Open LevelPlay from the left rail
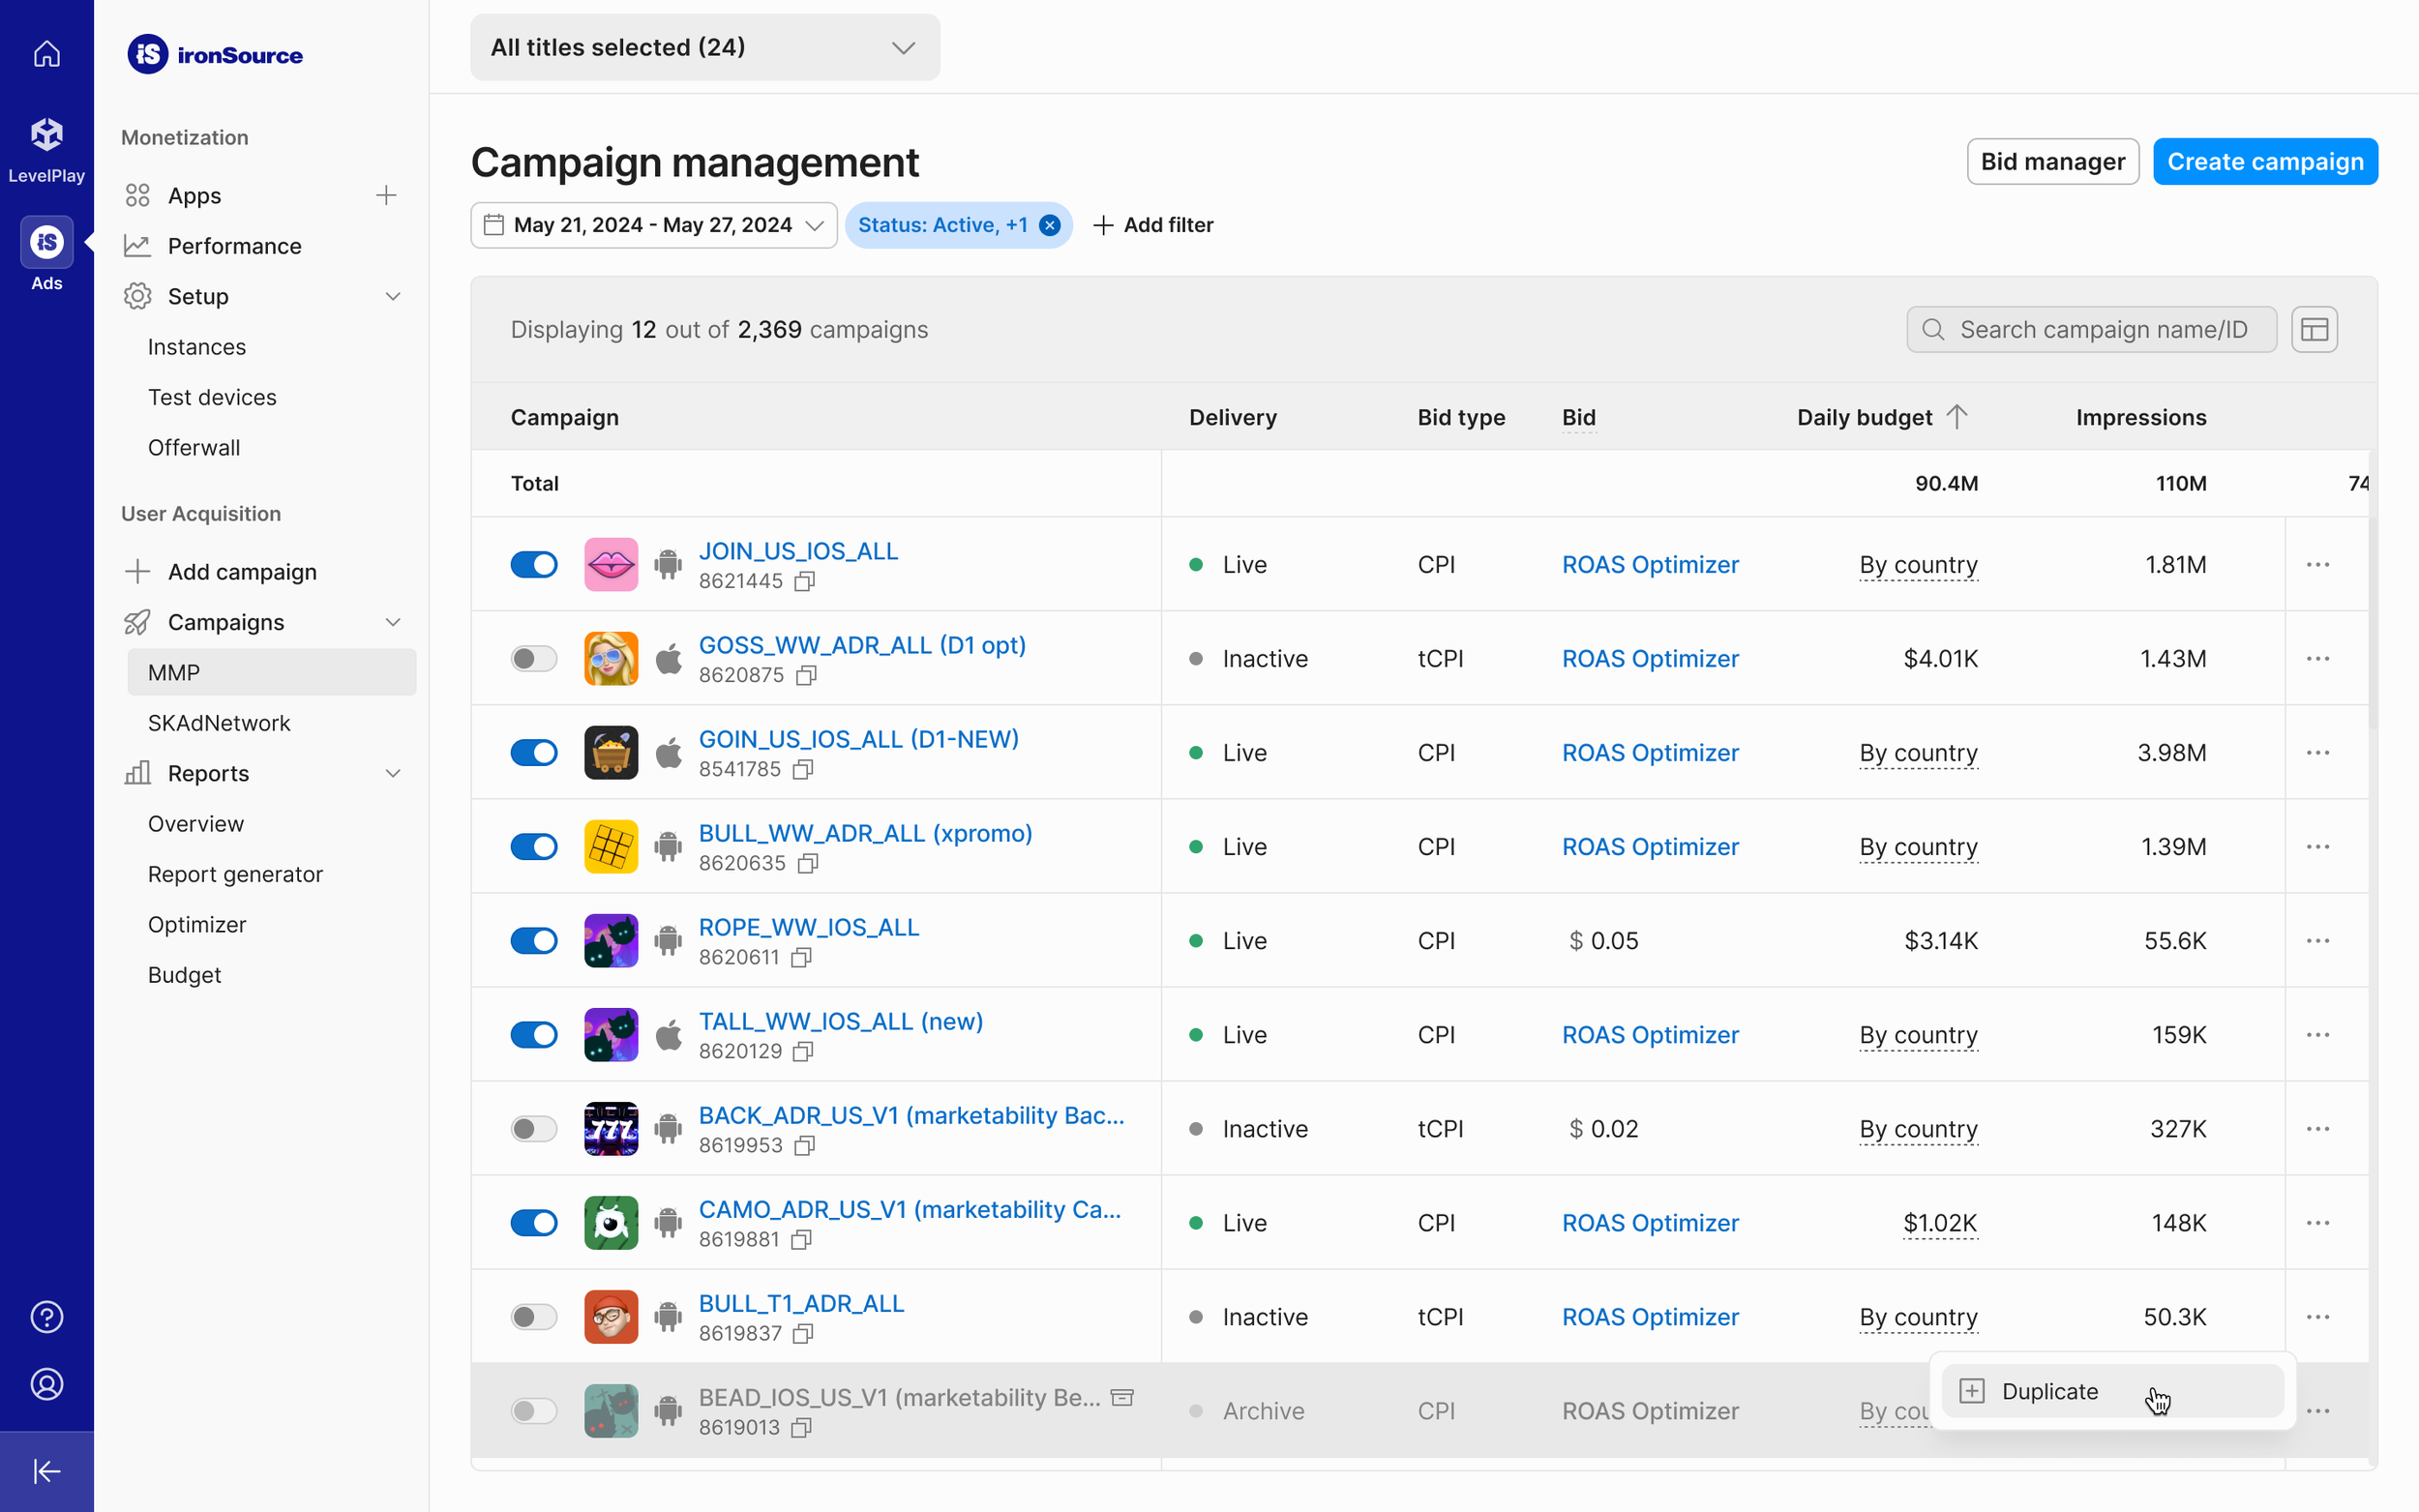The height and width of the screenshot is (1512, 2419). coord(46,148)
